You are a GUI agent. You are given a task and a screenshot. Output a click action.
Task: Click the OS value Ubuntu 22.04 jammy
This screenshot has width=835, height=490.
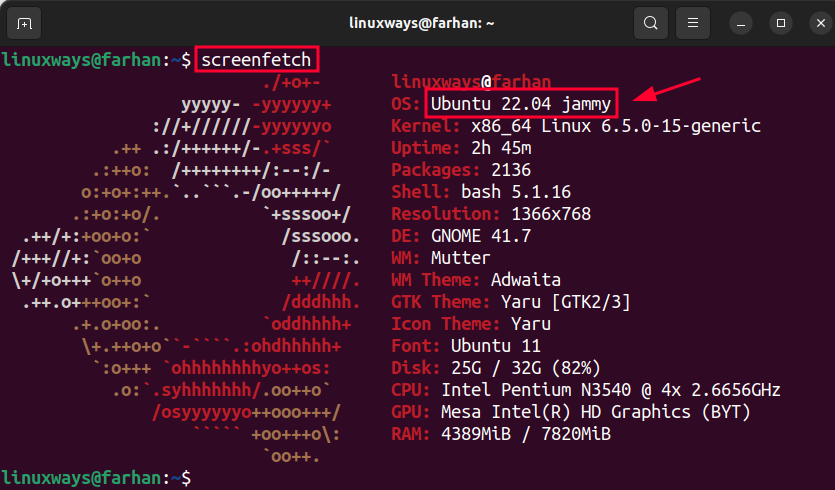[x=521, y=103]
